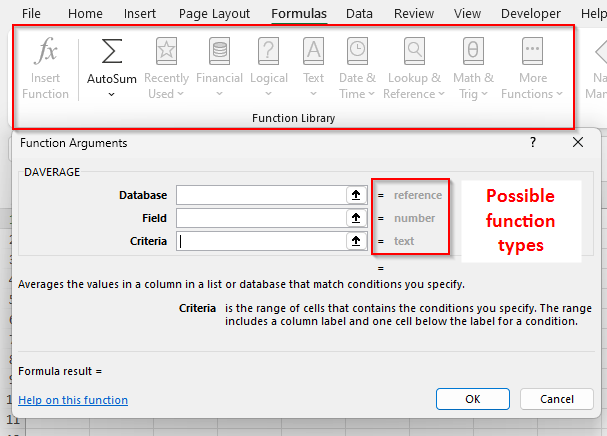Viewport: 607px width, 436px height.
Task: Click the AutoSum sigma icon
Action: (111, 51)
